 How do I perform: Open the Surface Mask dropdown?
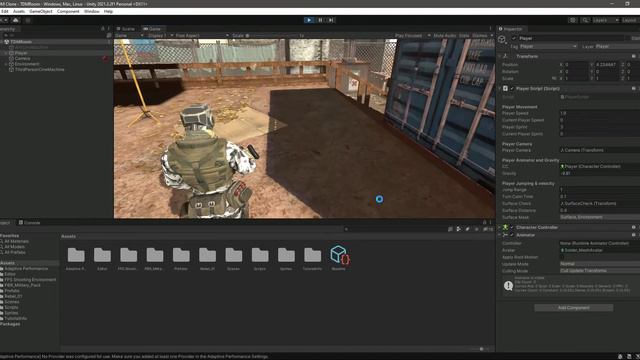[x=600, y=217]
